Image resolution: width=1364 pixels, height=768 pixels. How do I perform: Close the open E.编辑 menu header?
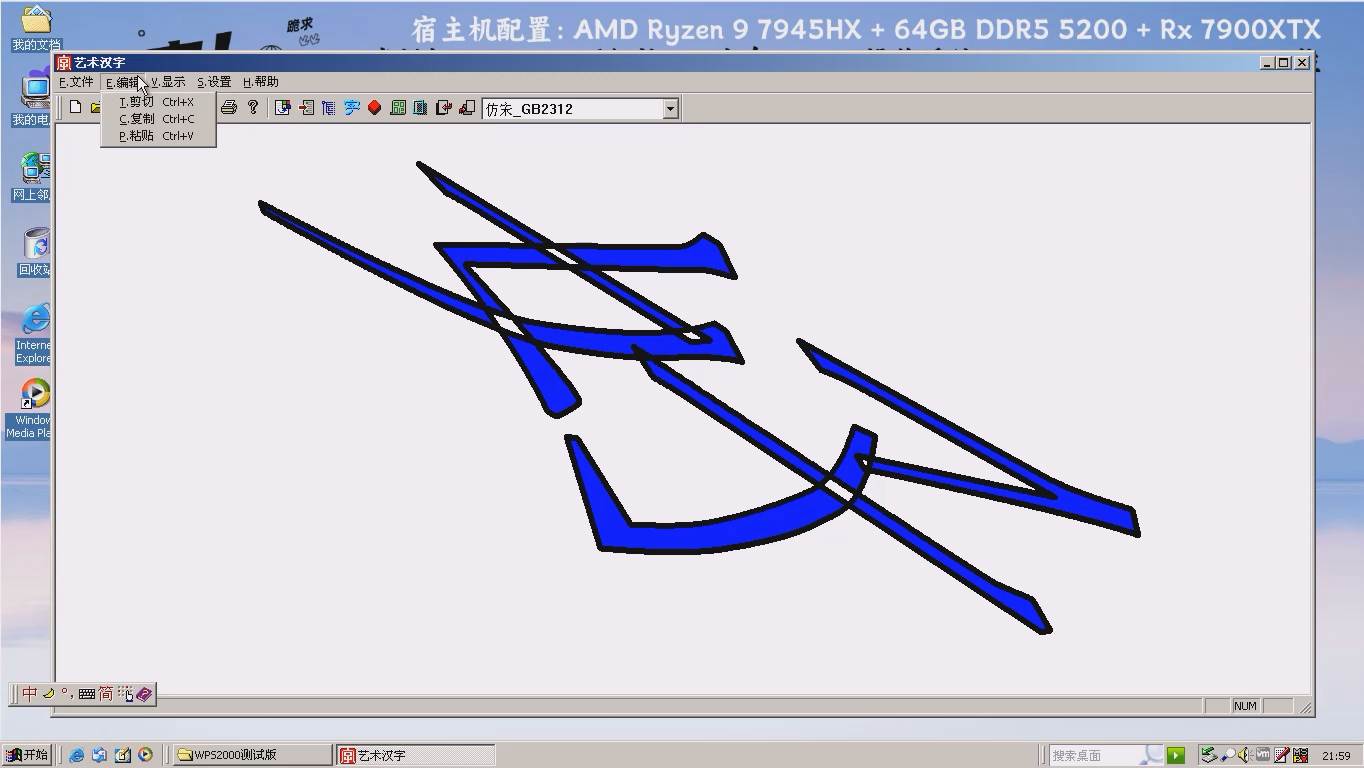(123, 82)
